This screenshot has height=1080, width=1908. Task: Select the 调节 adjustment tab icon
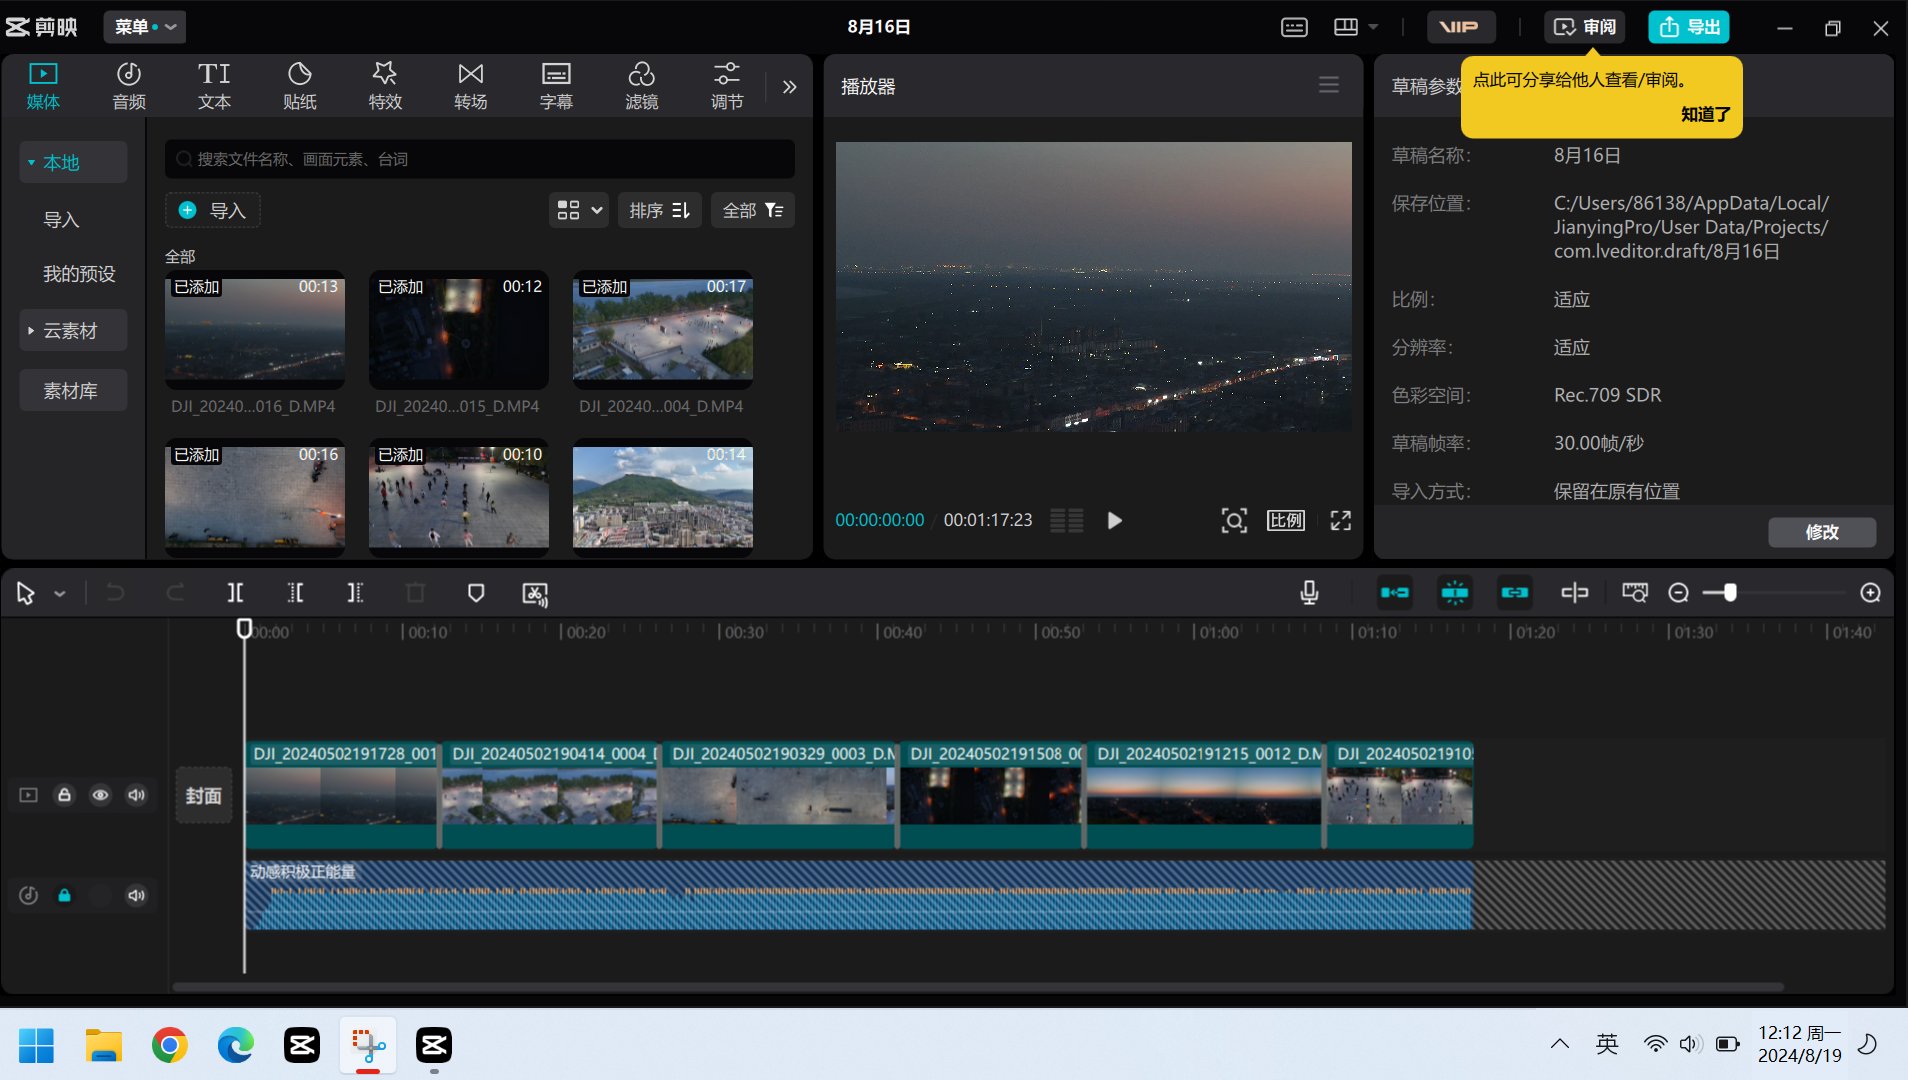[727, 73]
